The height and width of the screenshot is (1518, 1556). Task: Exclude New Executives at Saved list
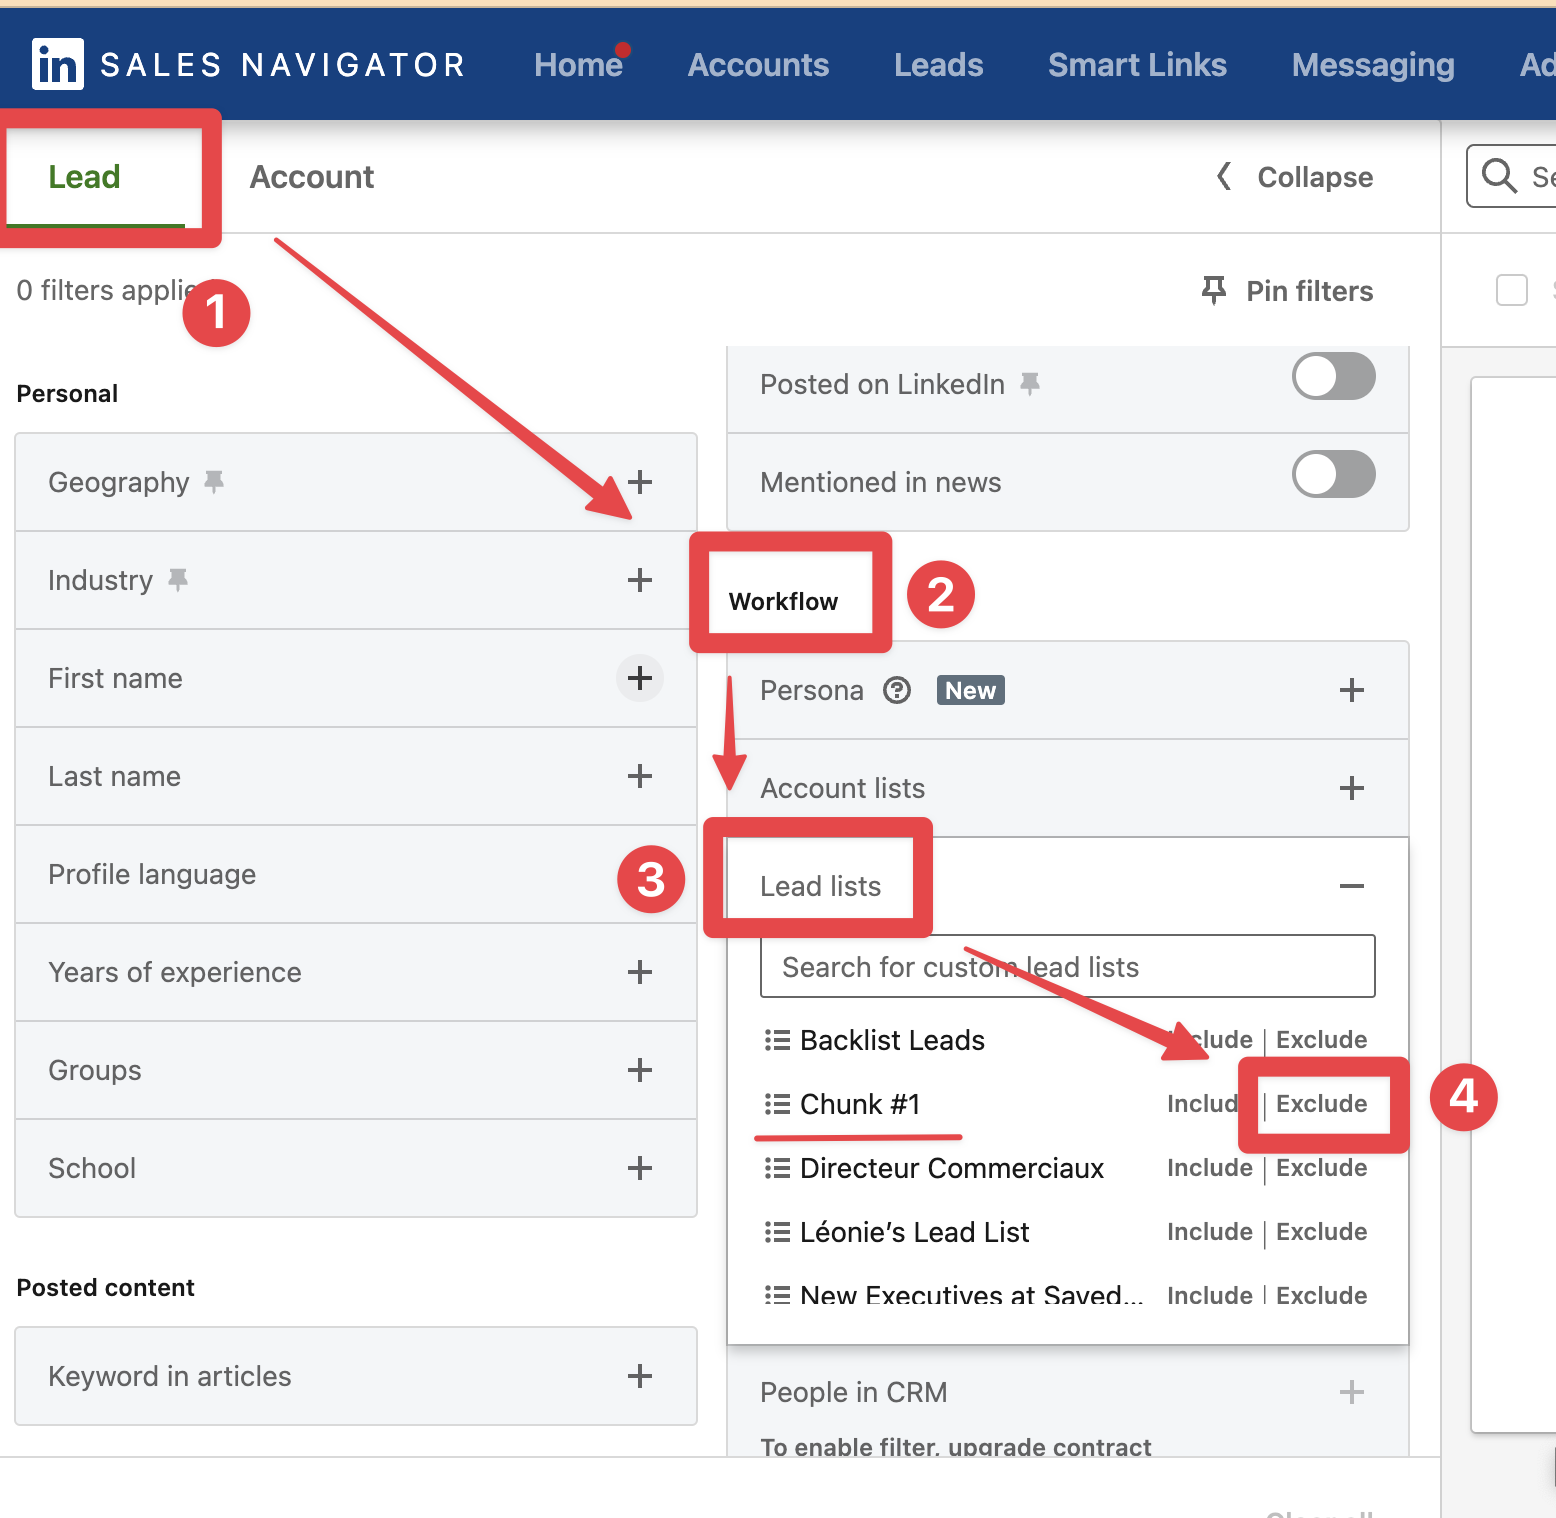coord(1321,1296)
